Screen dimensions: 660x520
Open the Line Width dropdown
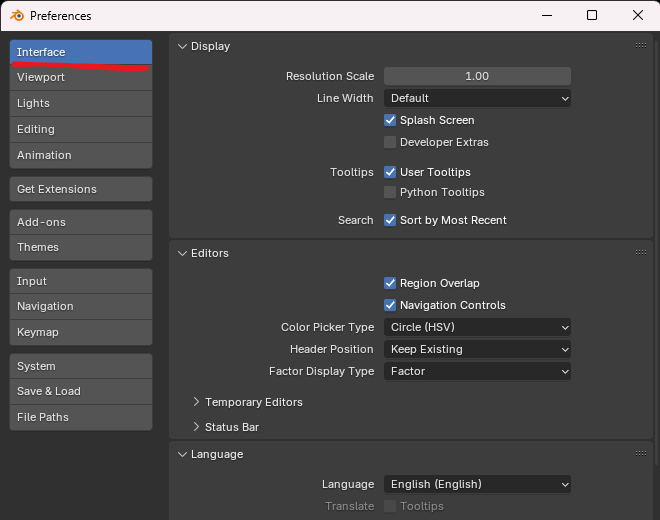click(477, 98)
